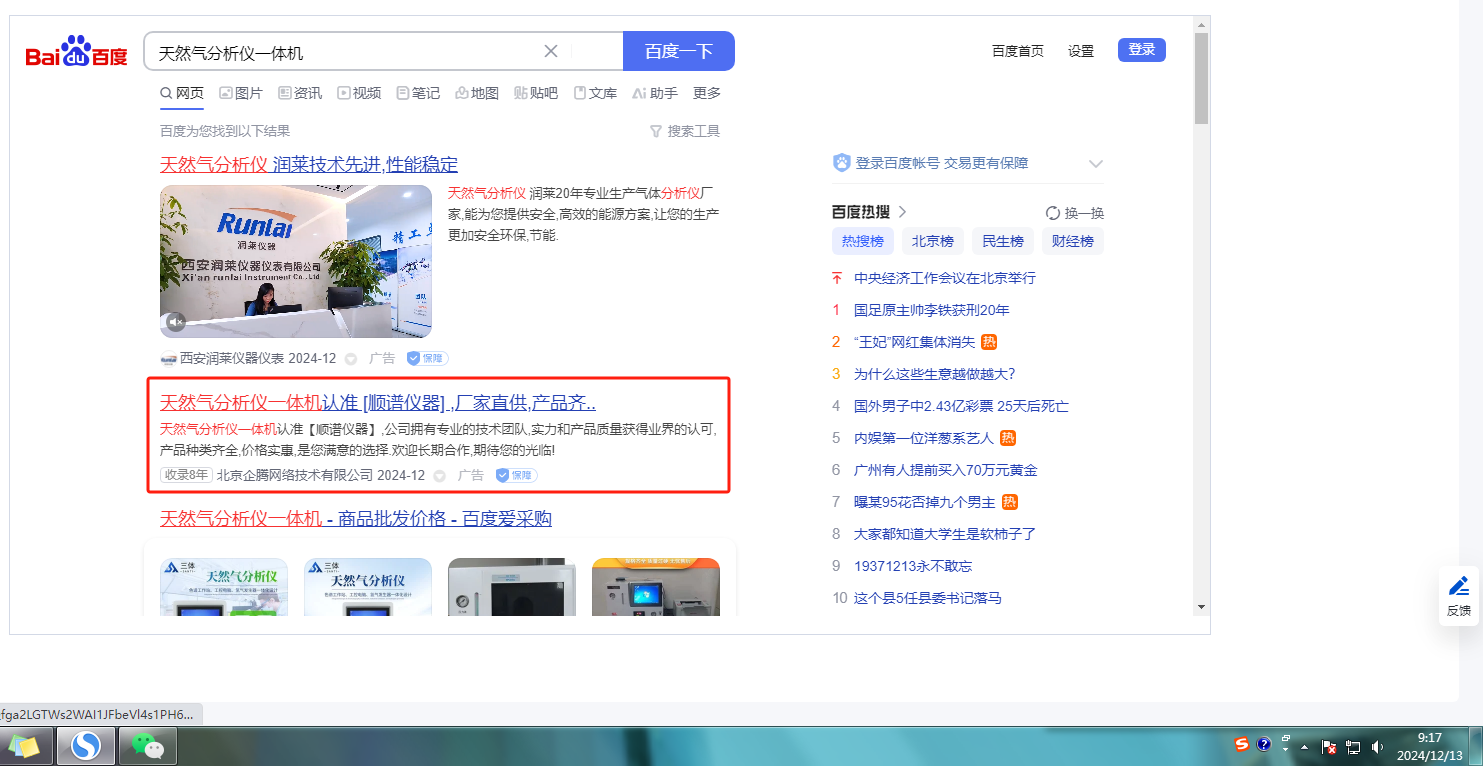Open WeChat from the taskbar

(148, 746)
